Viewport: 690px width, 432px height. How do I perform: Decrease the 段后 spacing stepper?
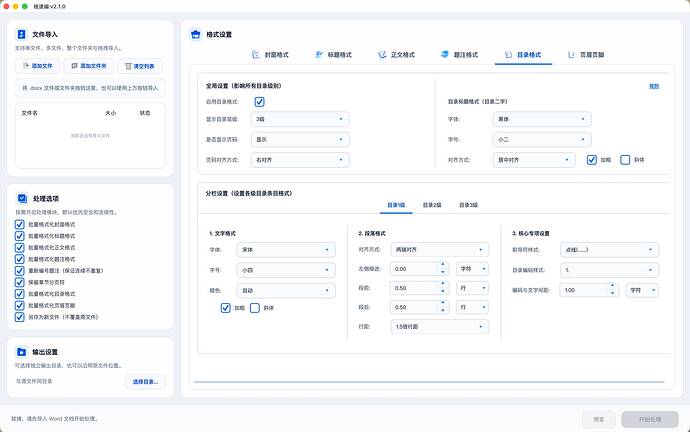pyautogui.click(x=443, y=311)
